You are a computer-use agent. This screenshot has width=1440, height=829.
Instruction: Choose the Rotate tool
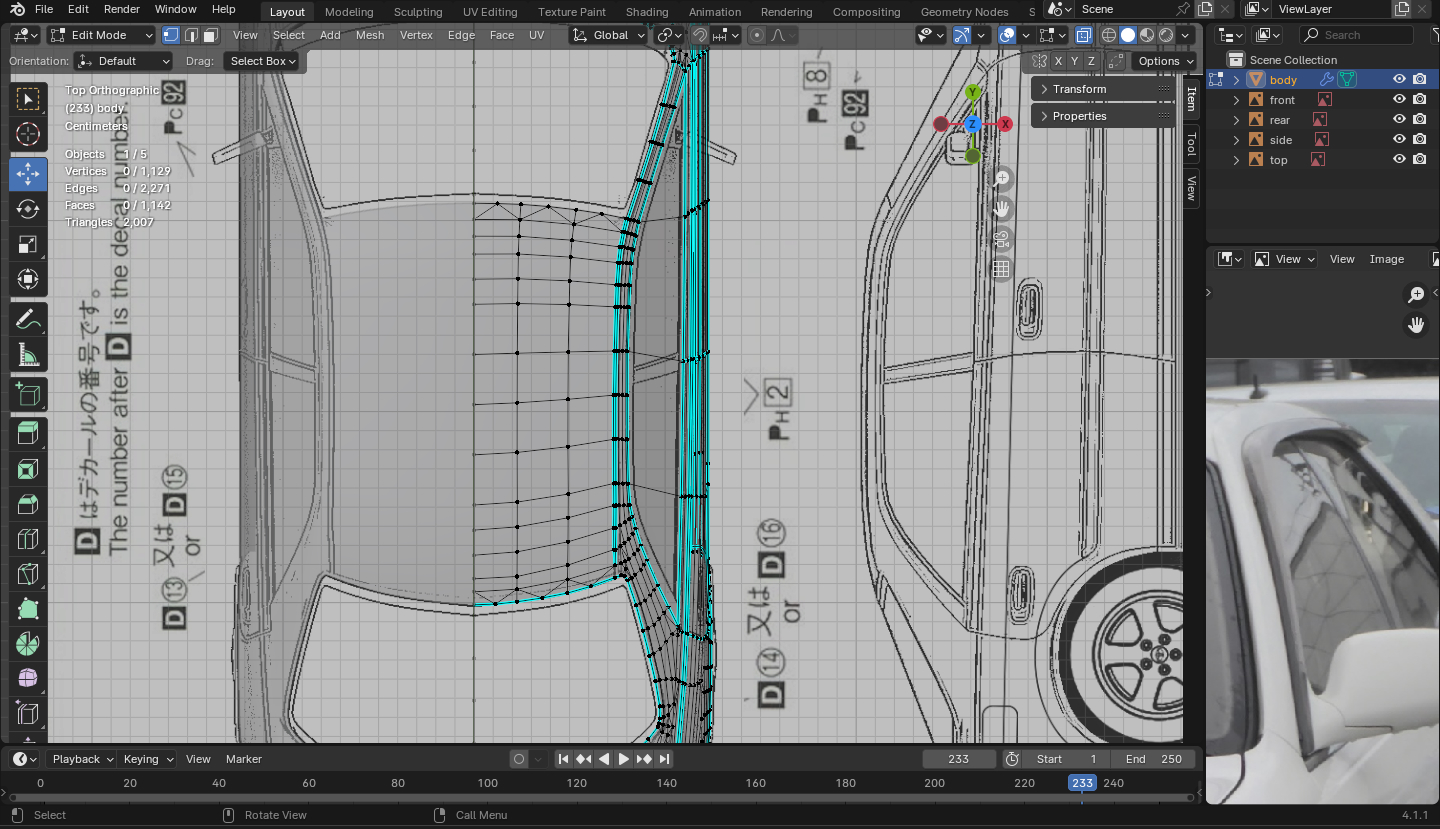point(28,209)
